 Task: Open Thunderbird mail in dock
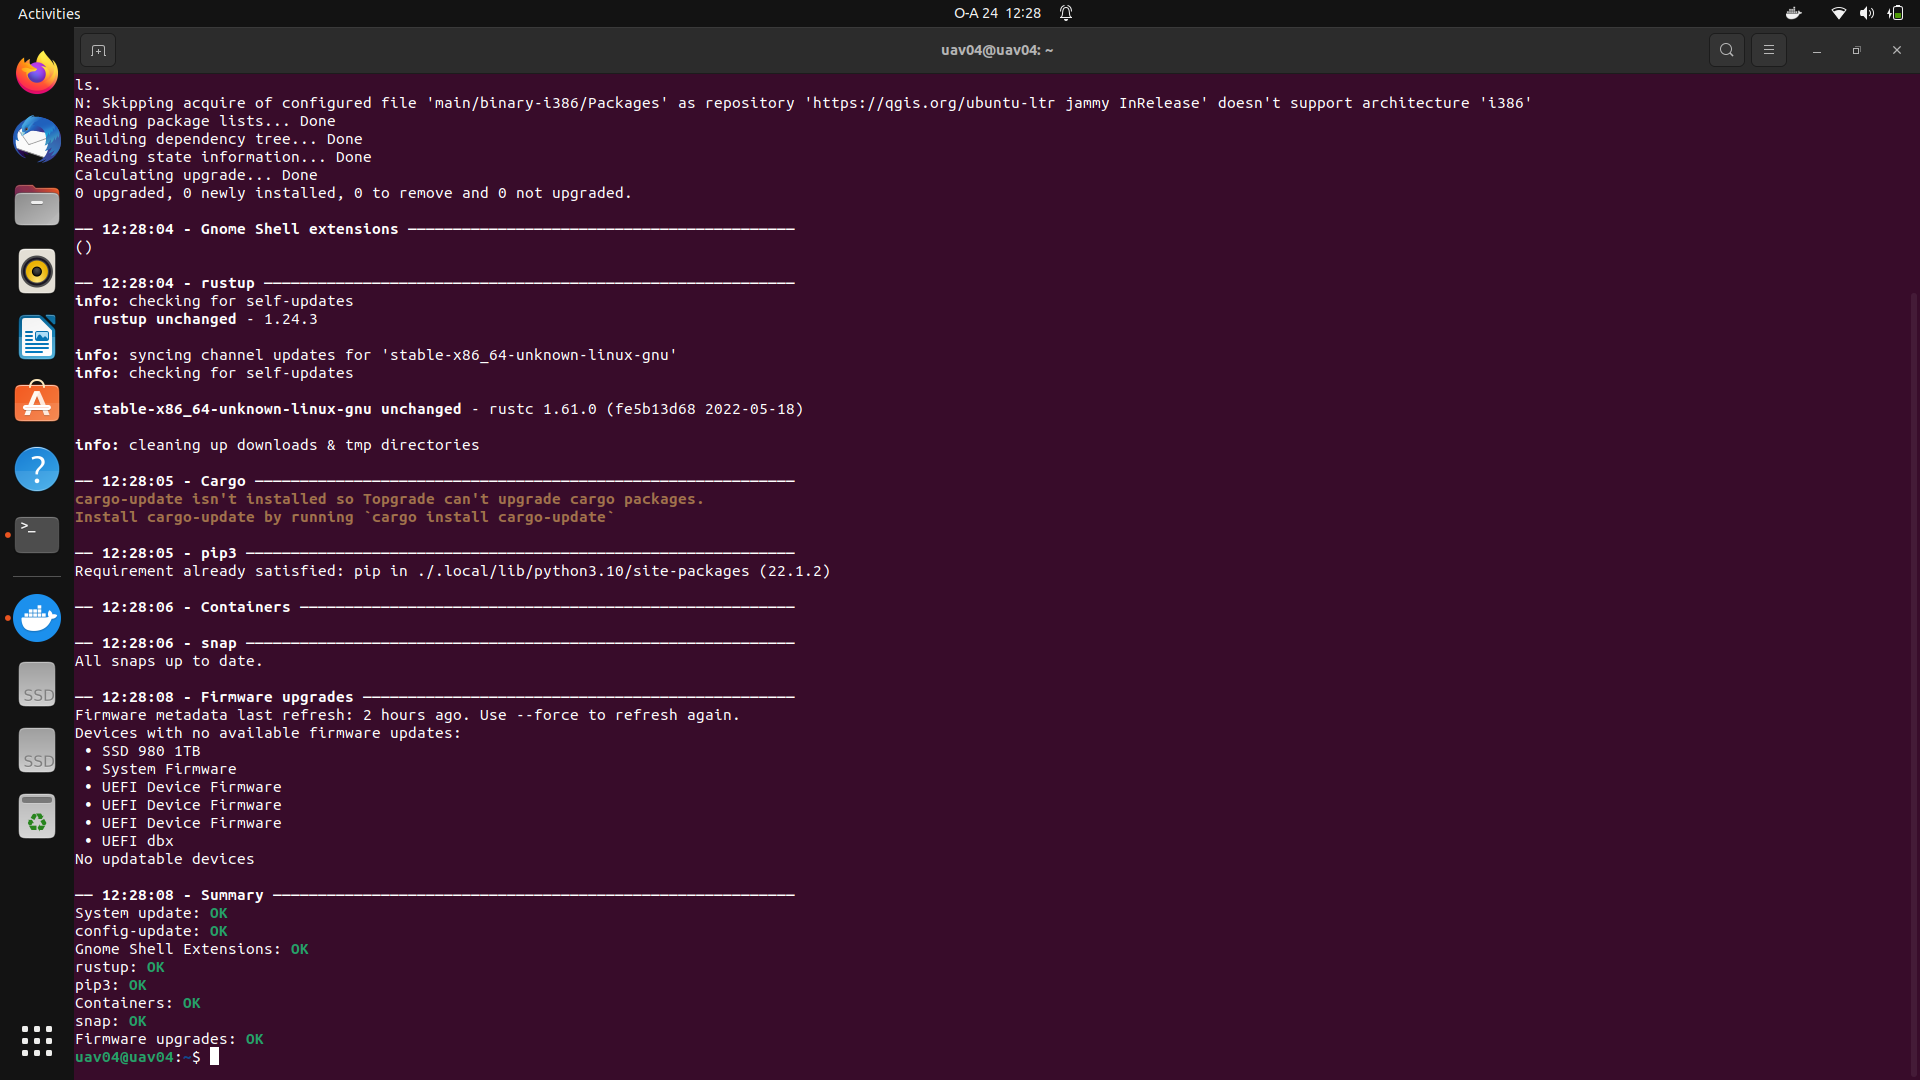pos(37,139)
